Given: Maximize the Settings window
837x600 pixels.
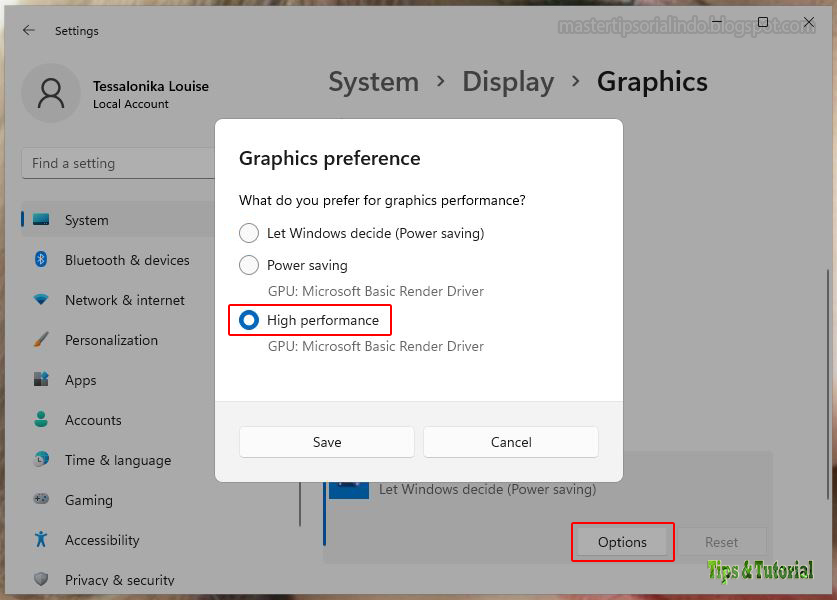Looking at the screenshot, I should click(x=763, y=22).
